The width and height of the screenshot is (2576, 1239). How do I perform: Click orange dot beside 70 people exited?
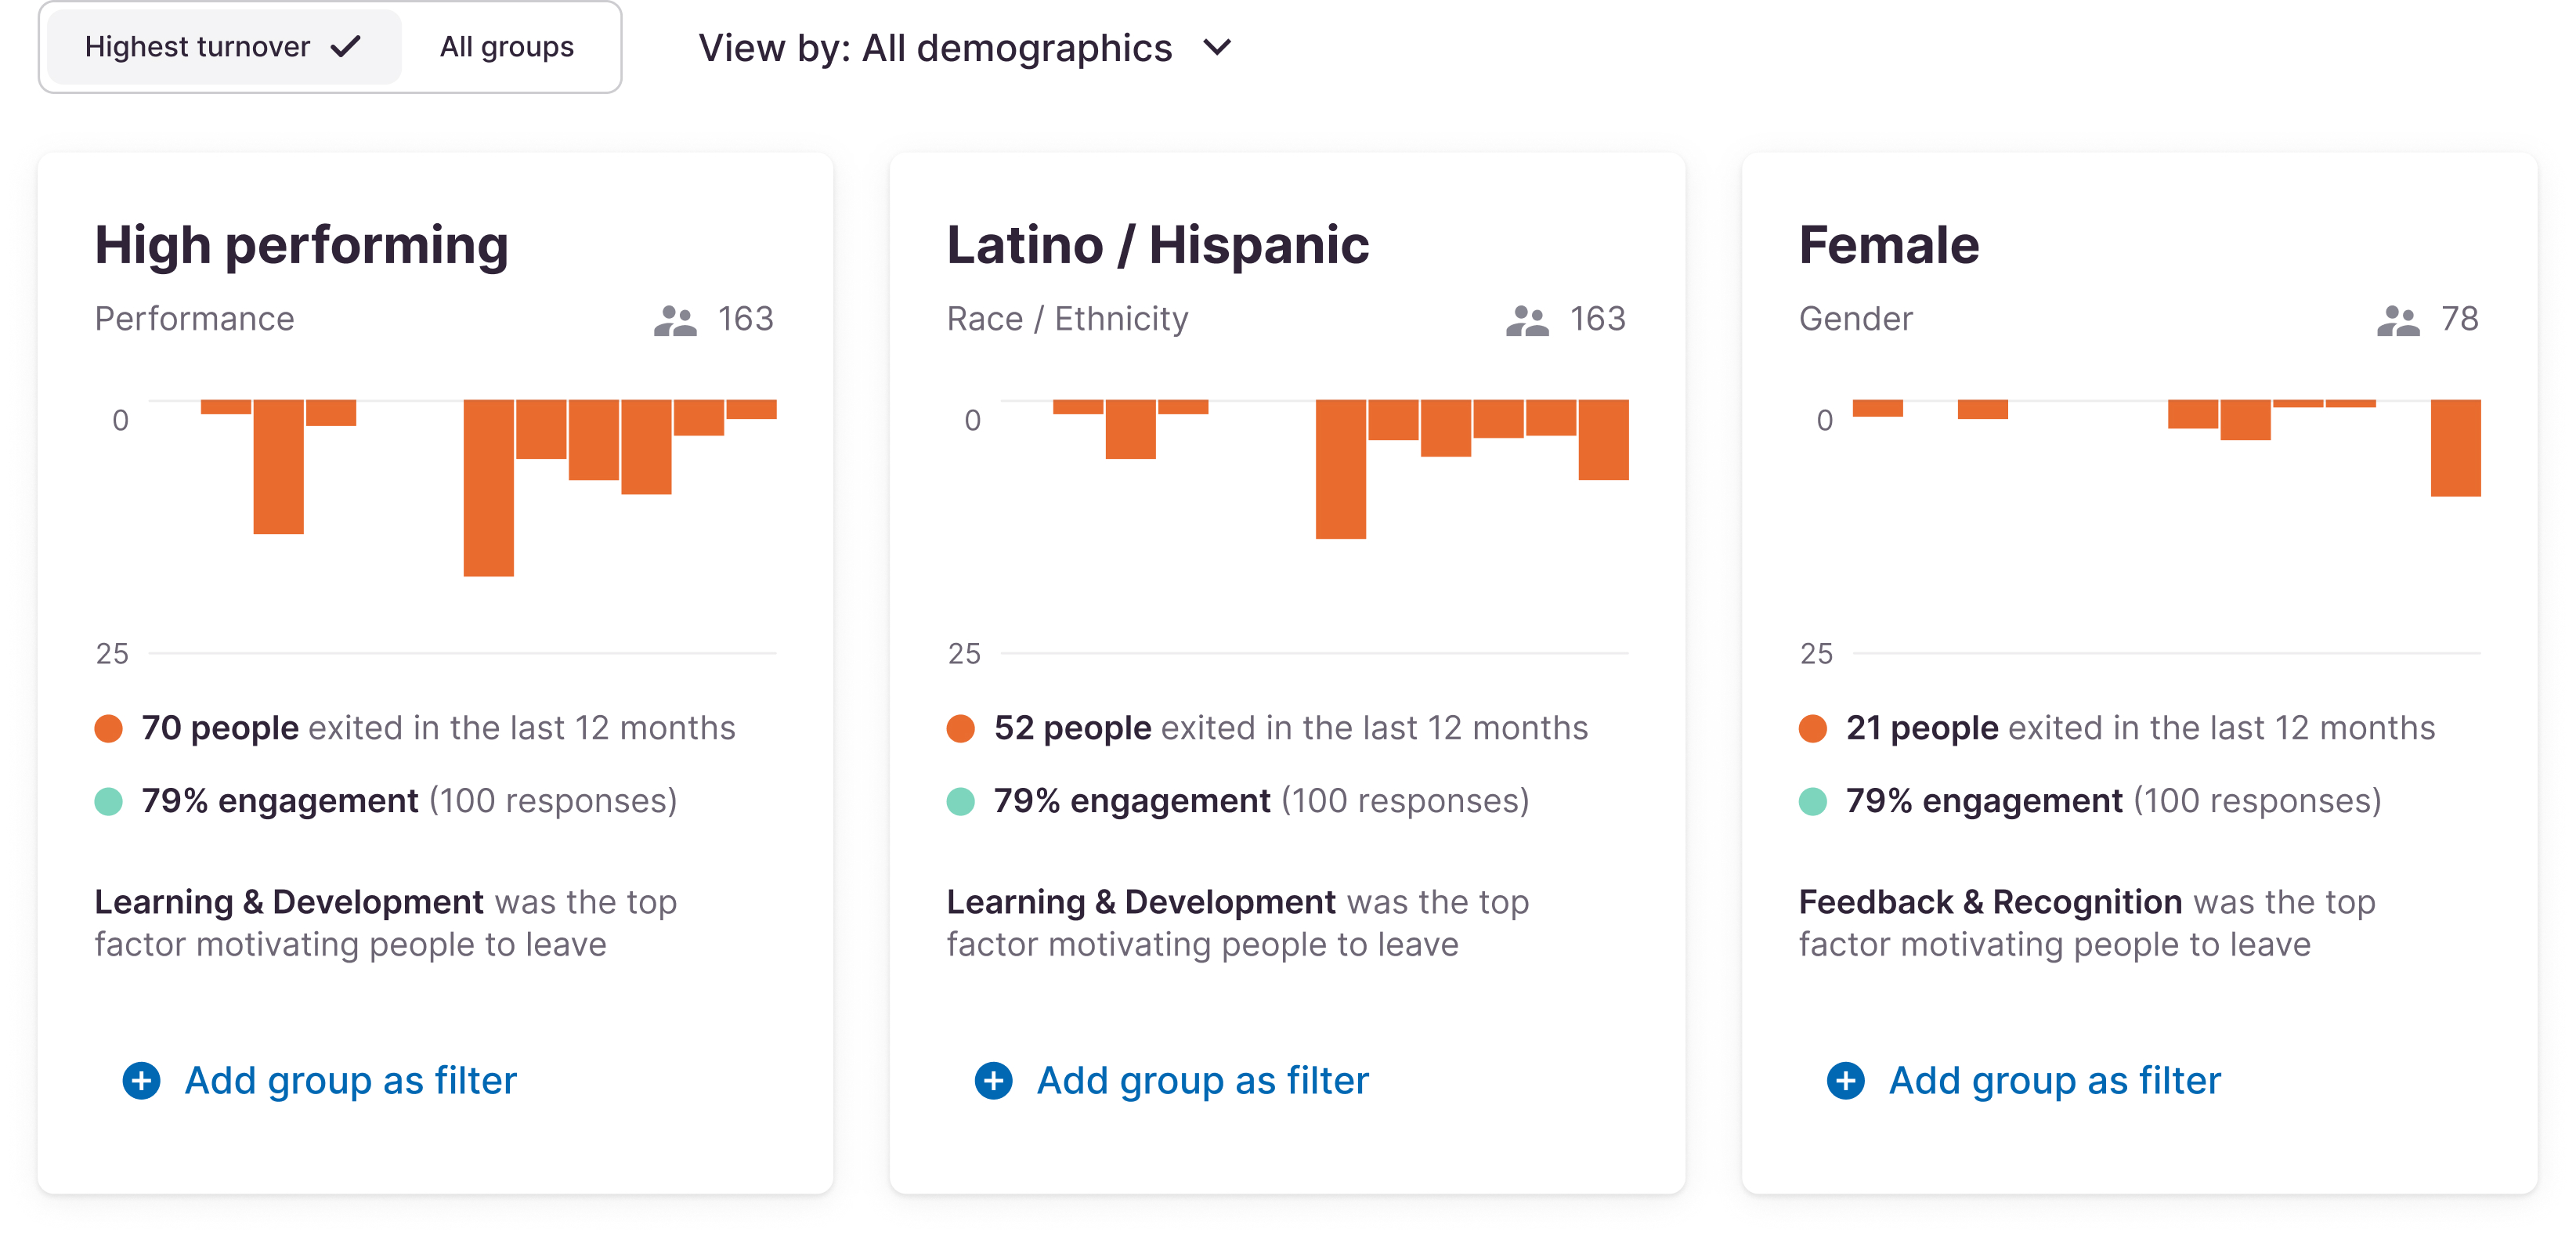tap(108, 728)
